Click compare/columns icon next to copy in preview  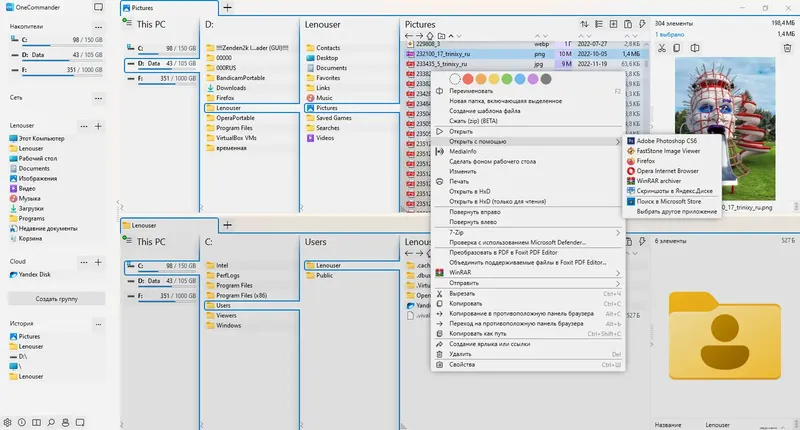click(x=695, y=48)
